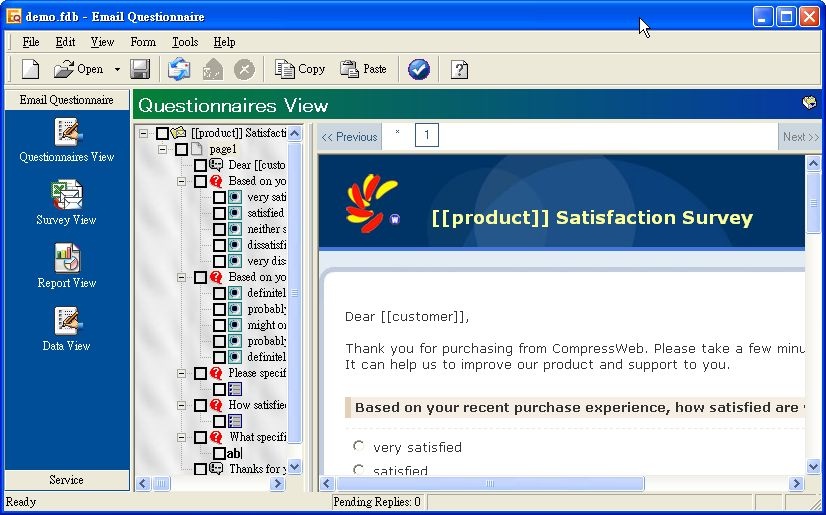Screen dimensions: 826x515
Task: Click the tree horizontal scroll right arrow
Action: click(277, 483)
